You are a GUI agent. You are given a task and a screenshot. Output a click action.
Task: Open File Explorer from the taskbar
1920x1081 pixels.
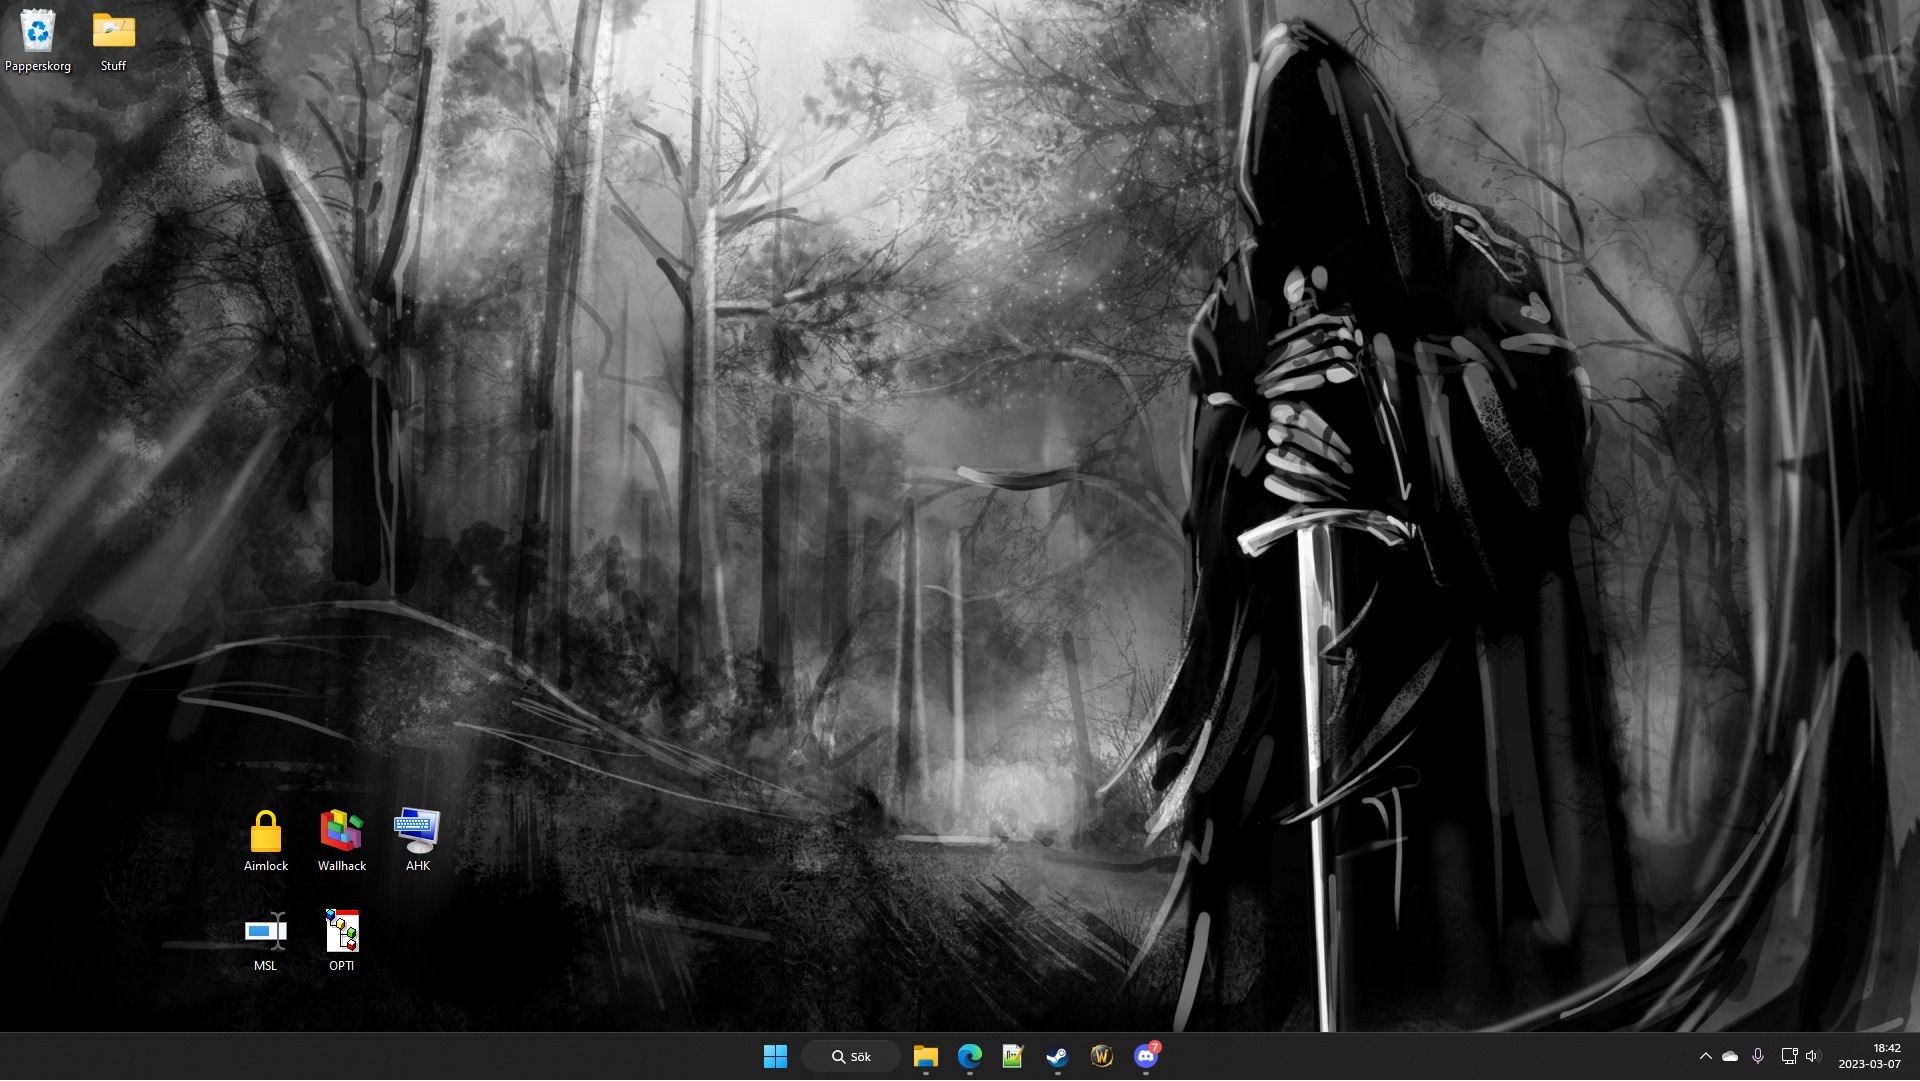[x=925, y=1057]
